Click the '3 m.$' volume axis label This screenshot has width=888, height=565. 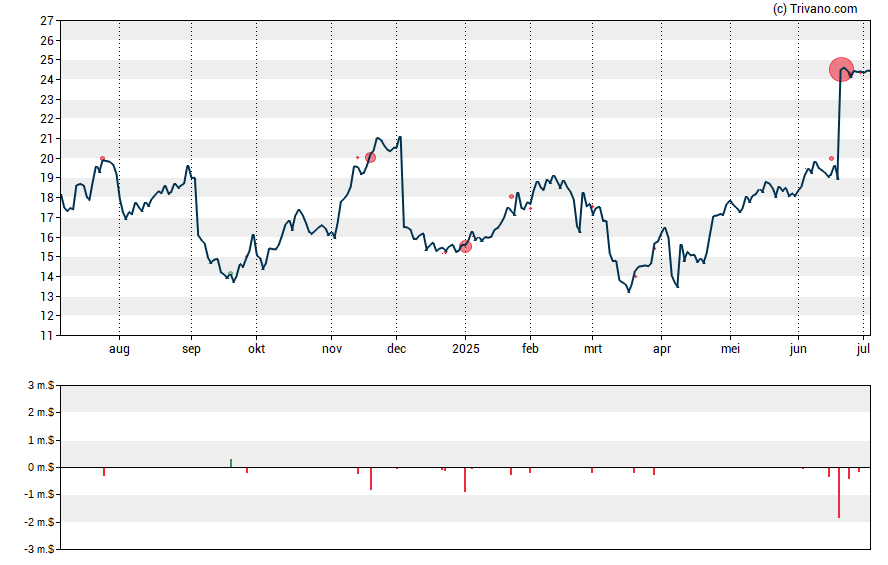(x=41, y=386)
